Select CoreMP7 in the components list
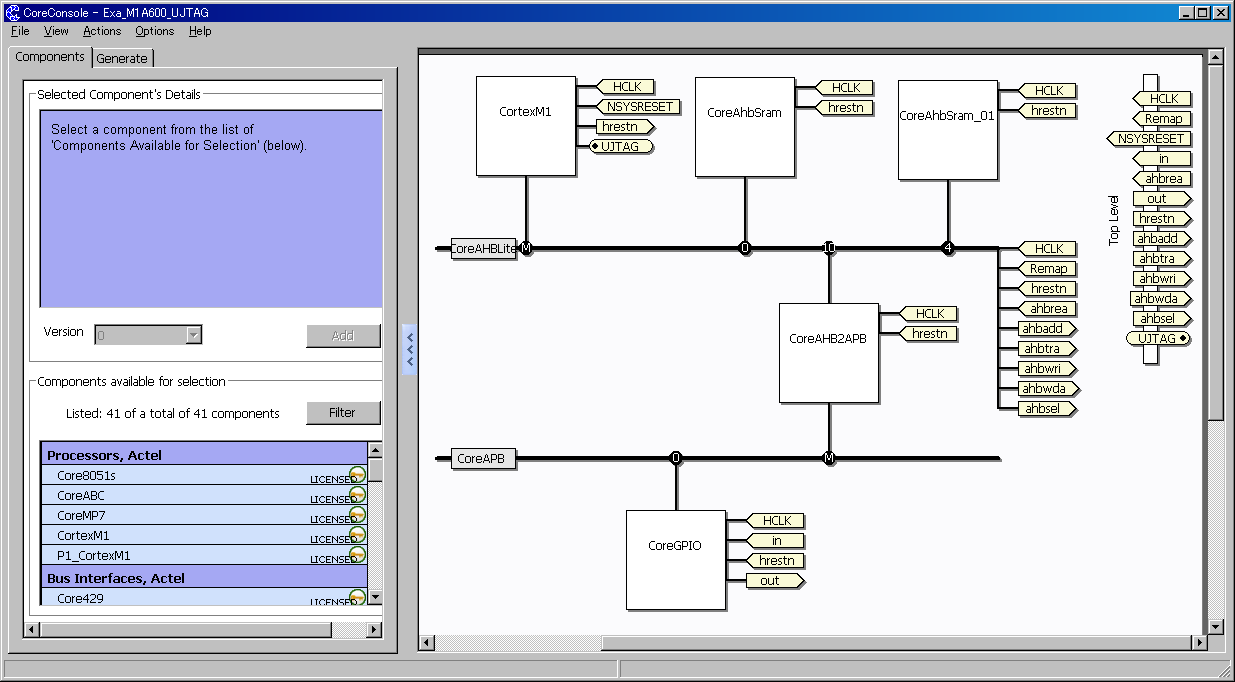 tap(81, 515)
